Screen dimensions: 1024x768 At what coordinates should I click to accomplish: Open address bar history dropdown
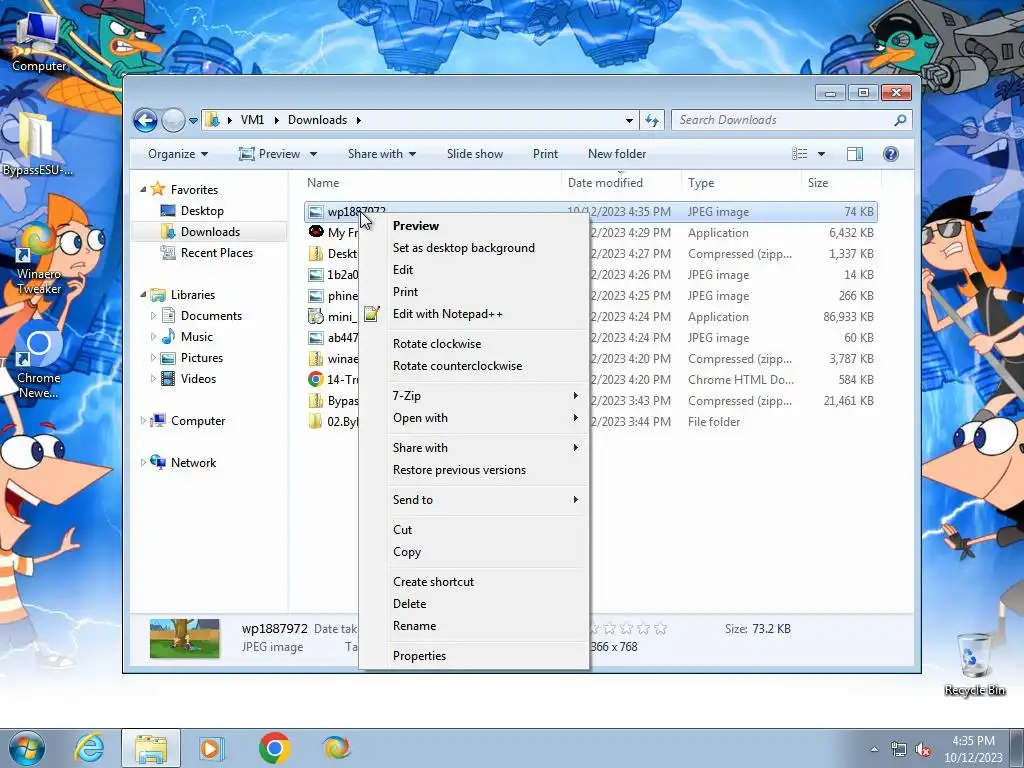[x=630, y=121]
